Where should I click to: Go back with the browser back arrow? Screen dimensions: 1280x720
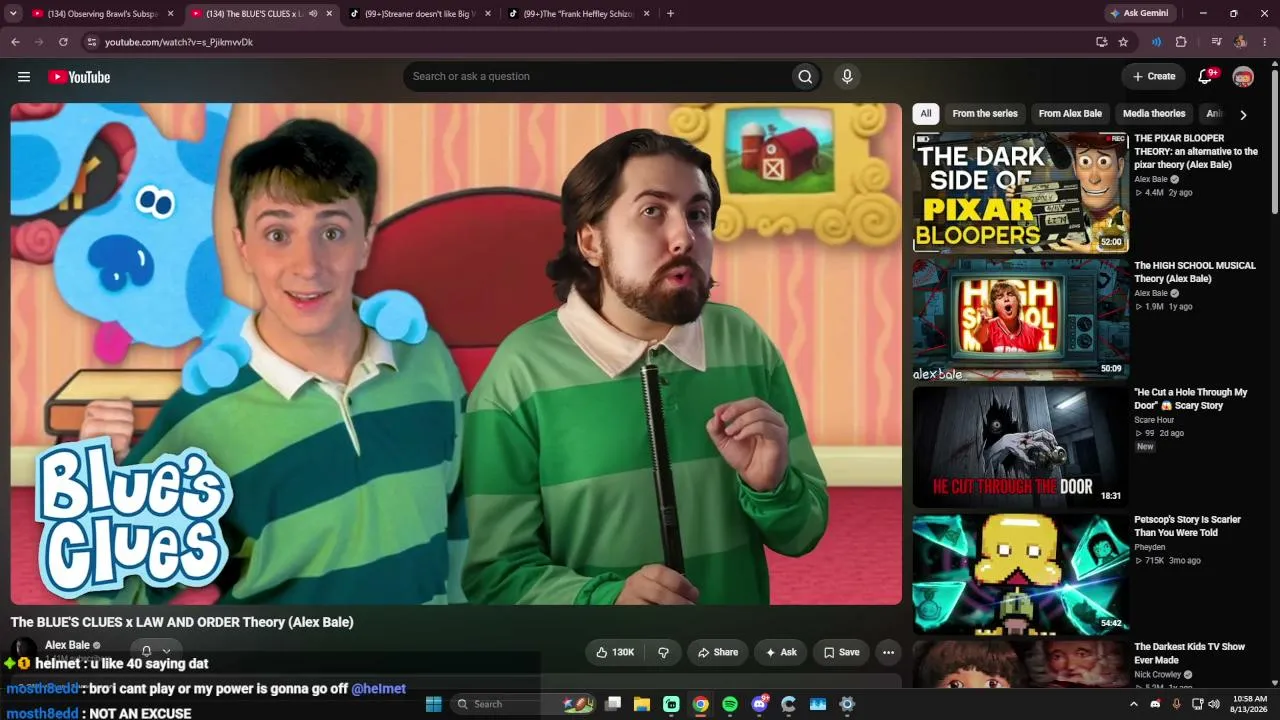pos(15,42)
